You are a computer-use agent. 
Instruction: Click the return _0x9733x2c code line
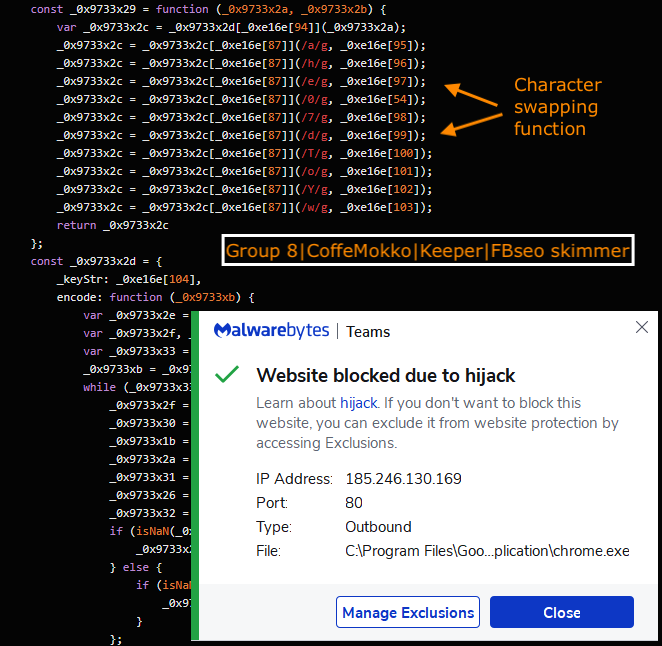112,225
